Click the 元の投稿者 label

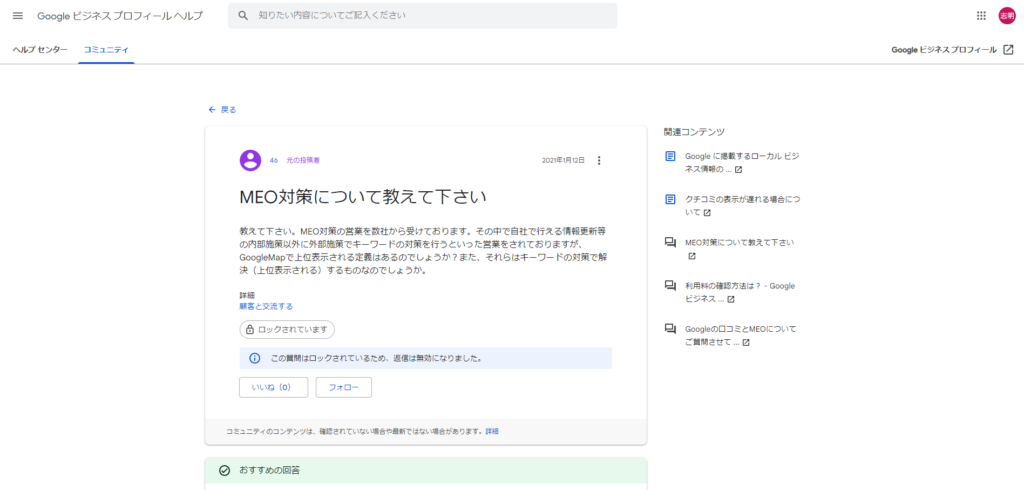click(x=303, y=160)
